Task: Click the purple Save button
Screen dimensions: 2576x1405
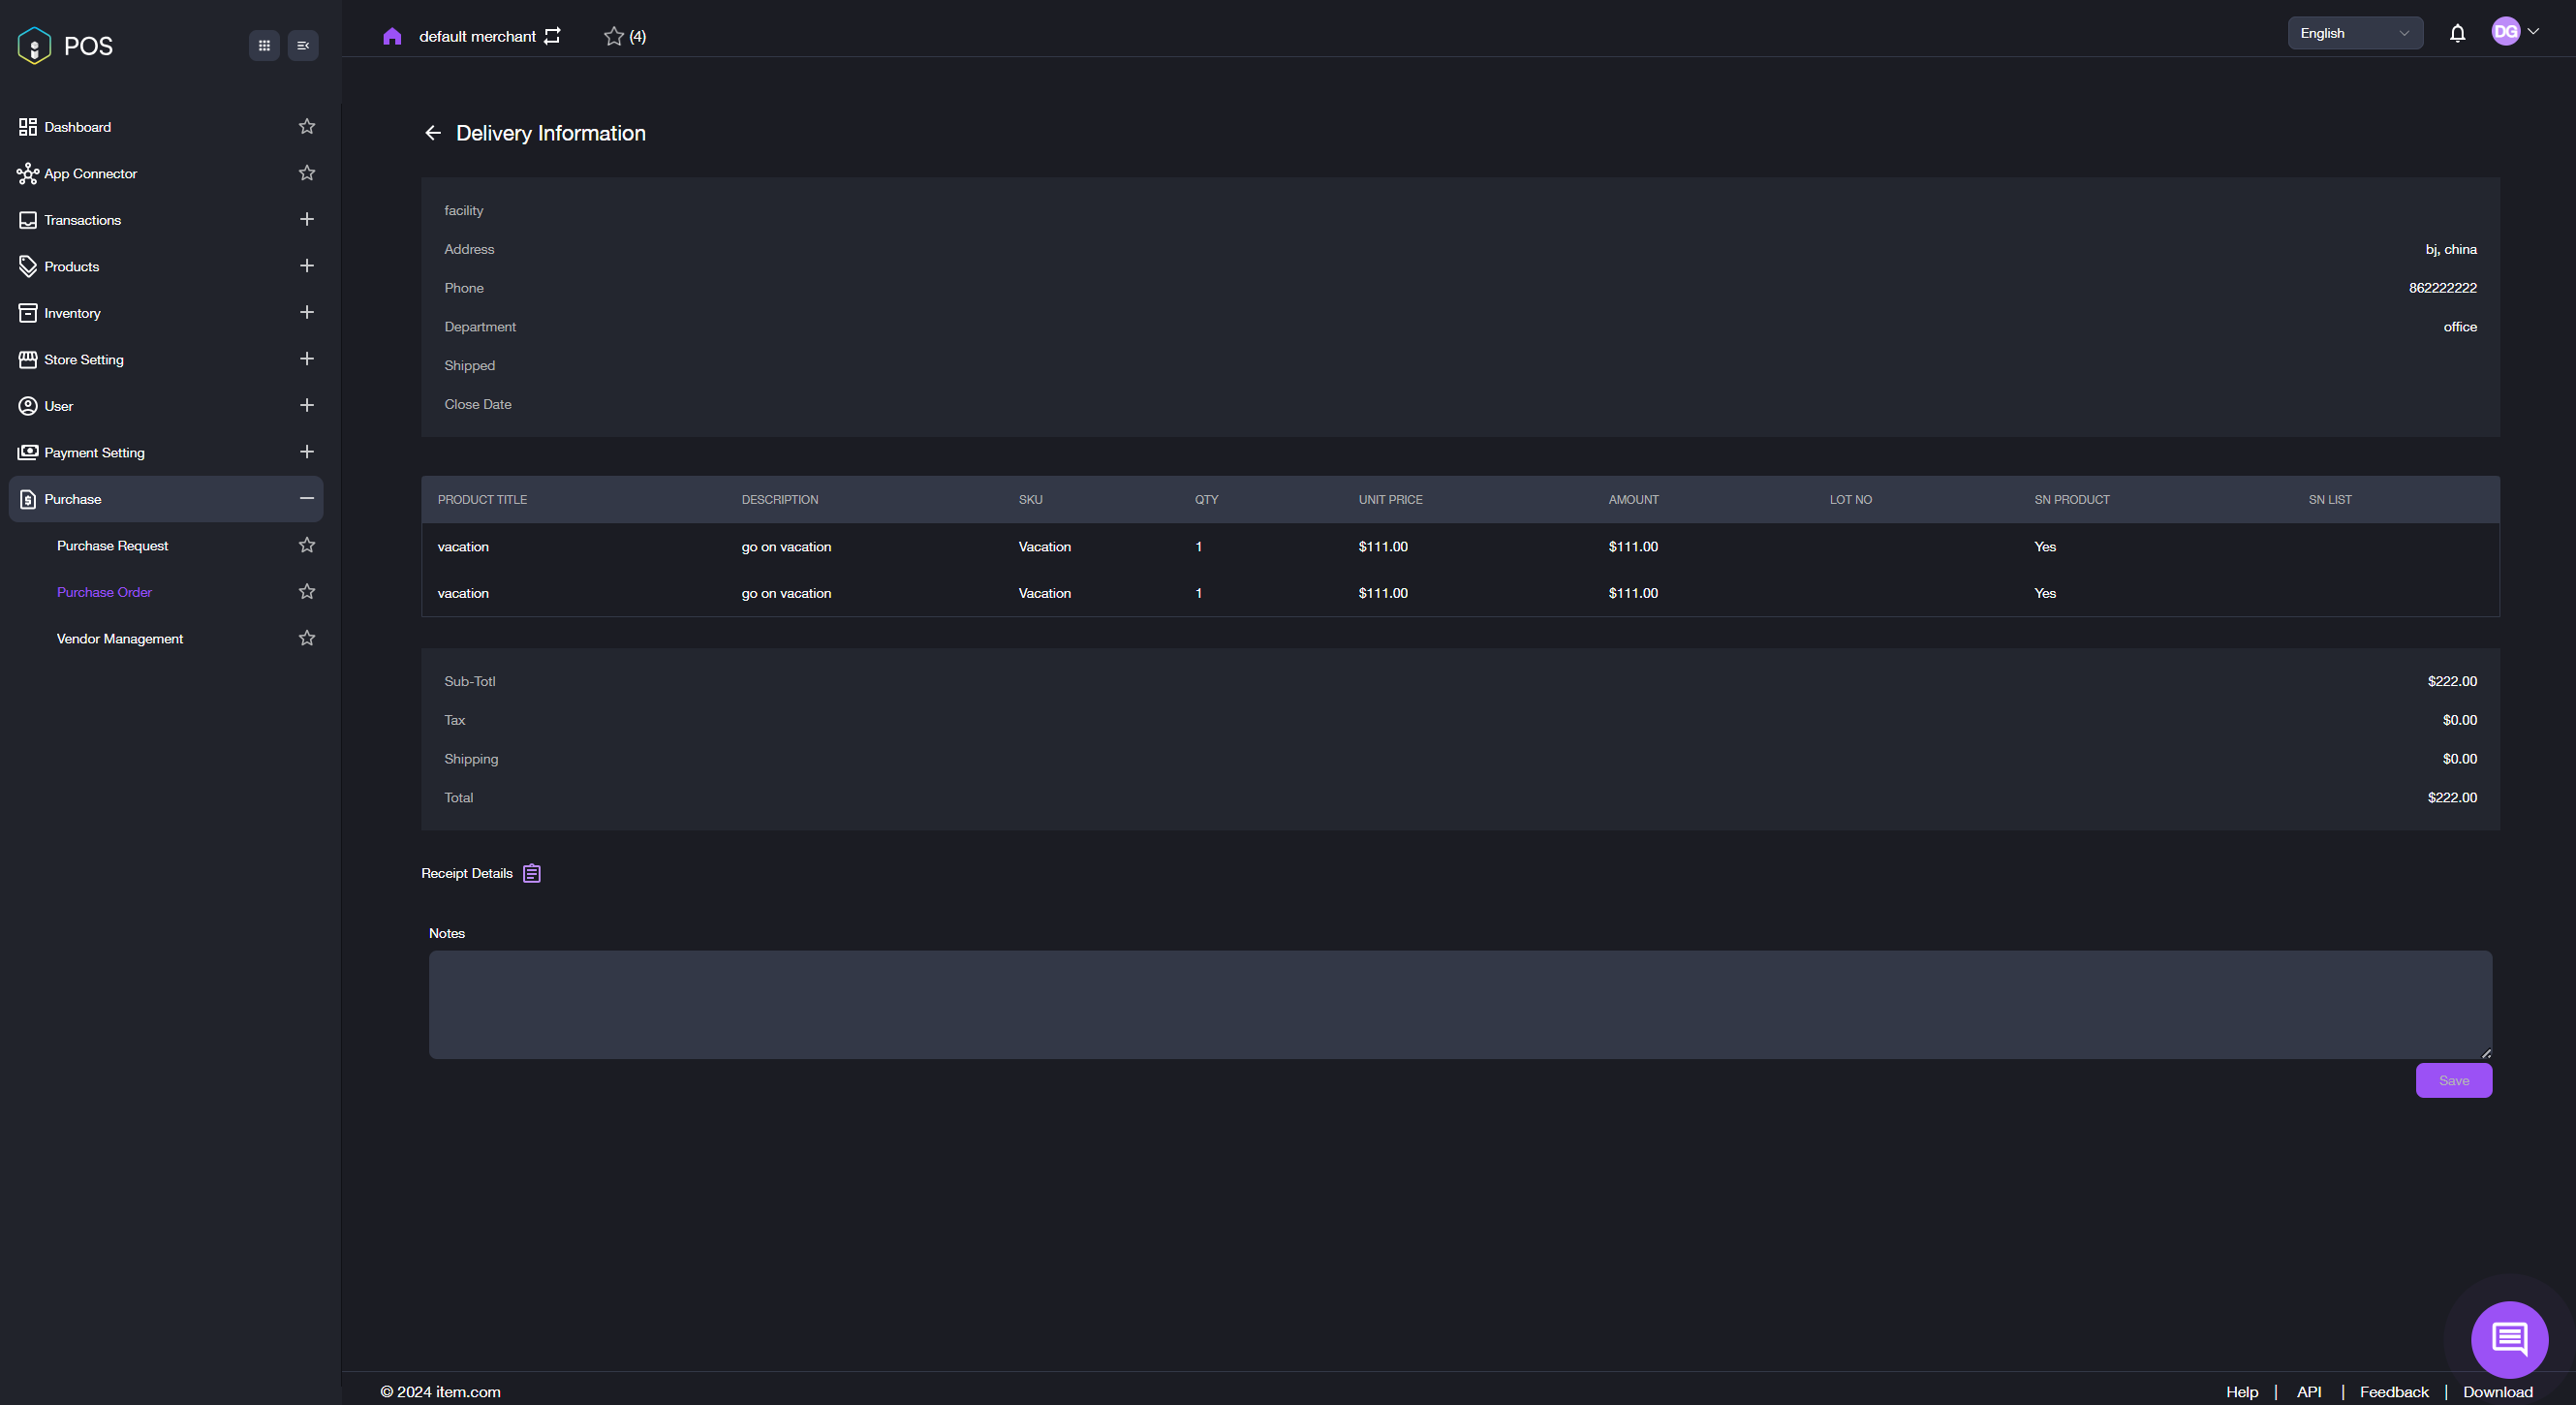Action: coord(2453,1080)
